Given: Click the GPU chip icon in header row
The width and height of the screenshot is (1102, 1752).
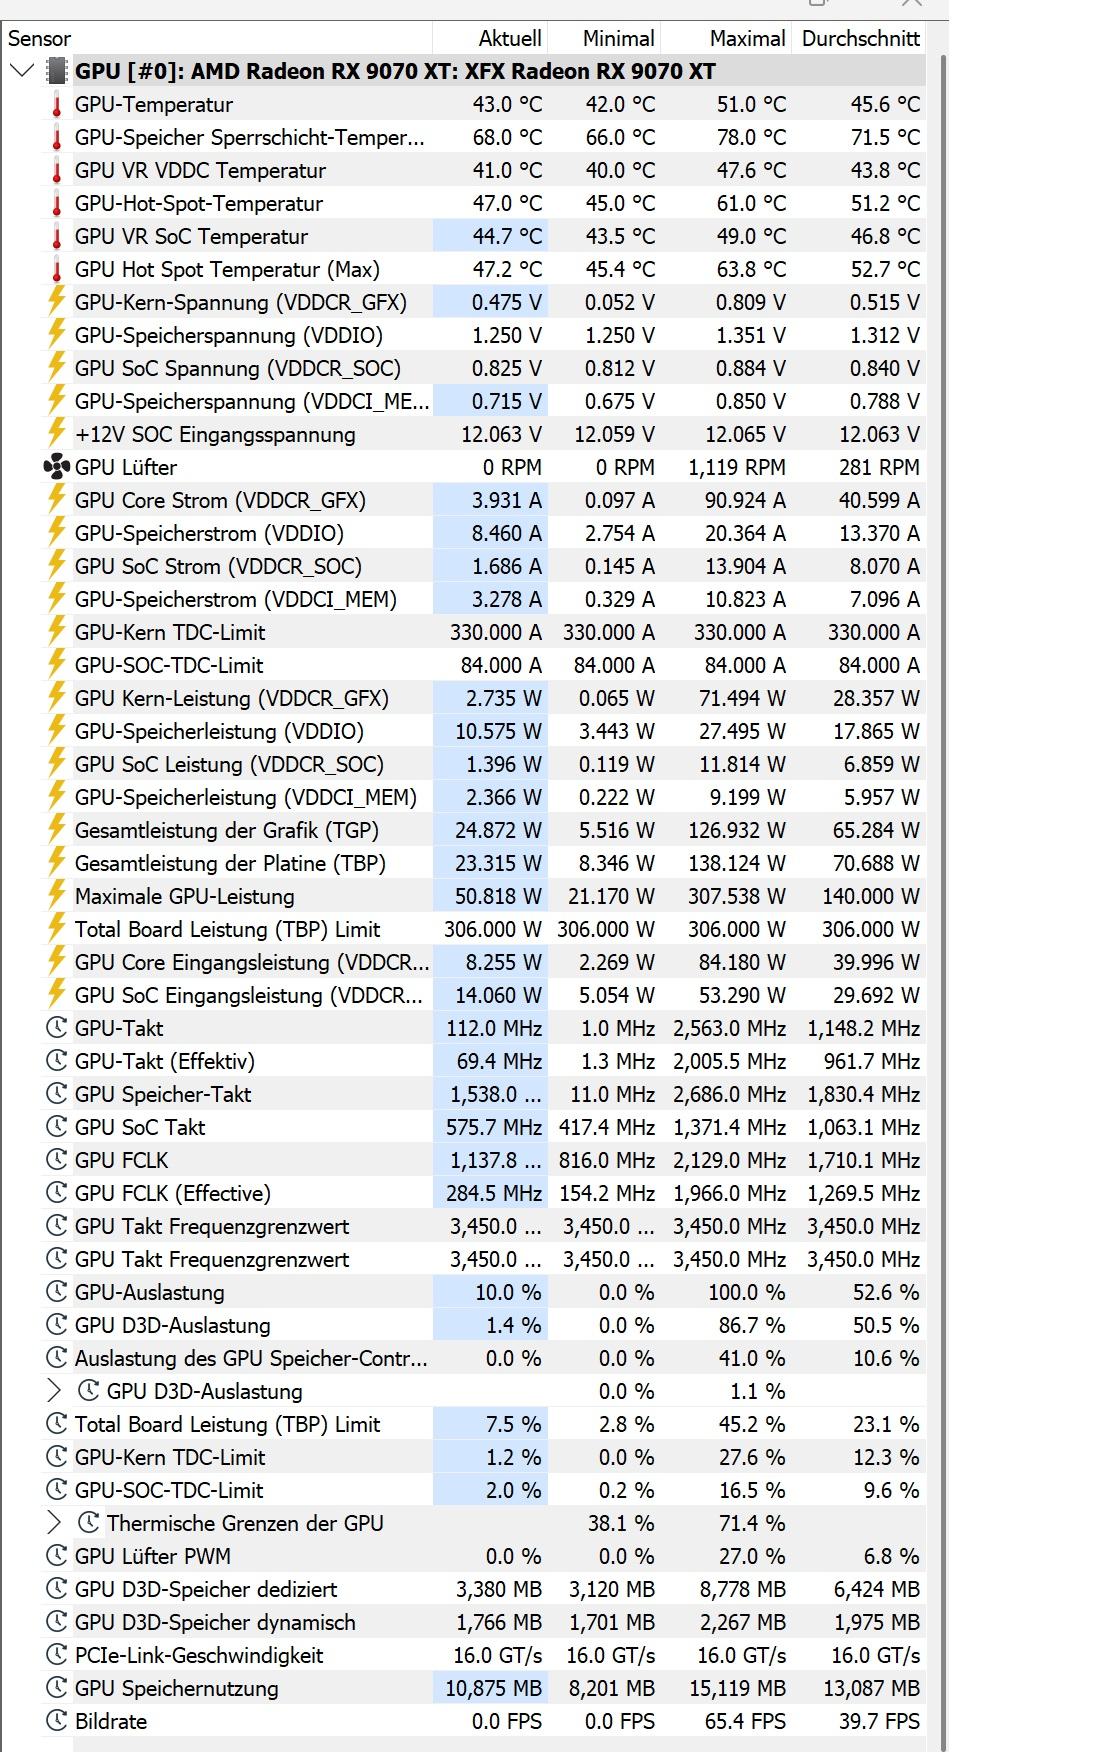Looking at the screenshot, I should 57,71.
